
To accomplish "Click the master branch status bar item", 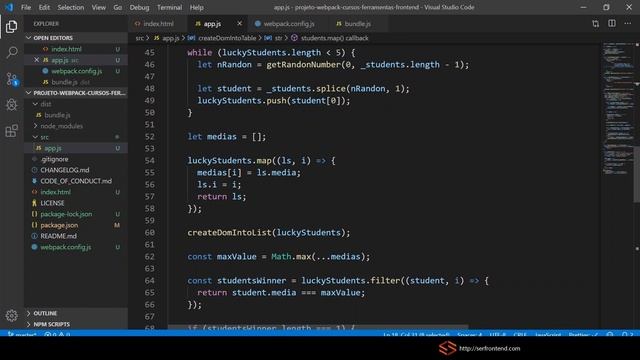I will click(22, 335).
